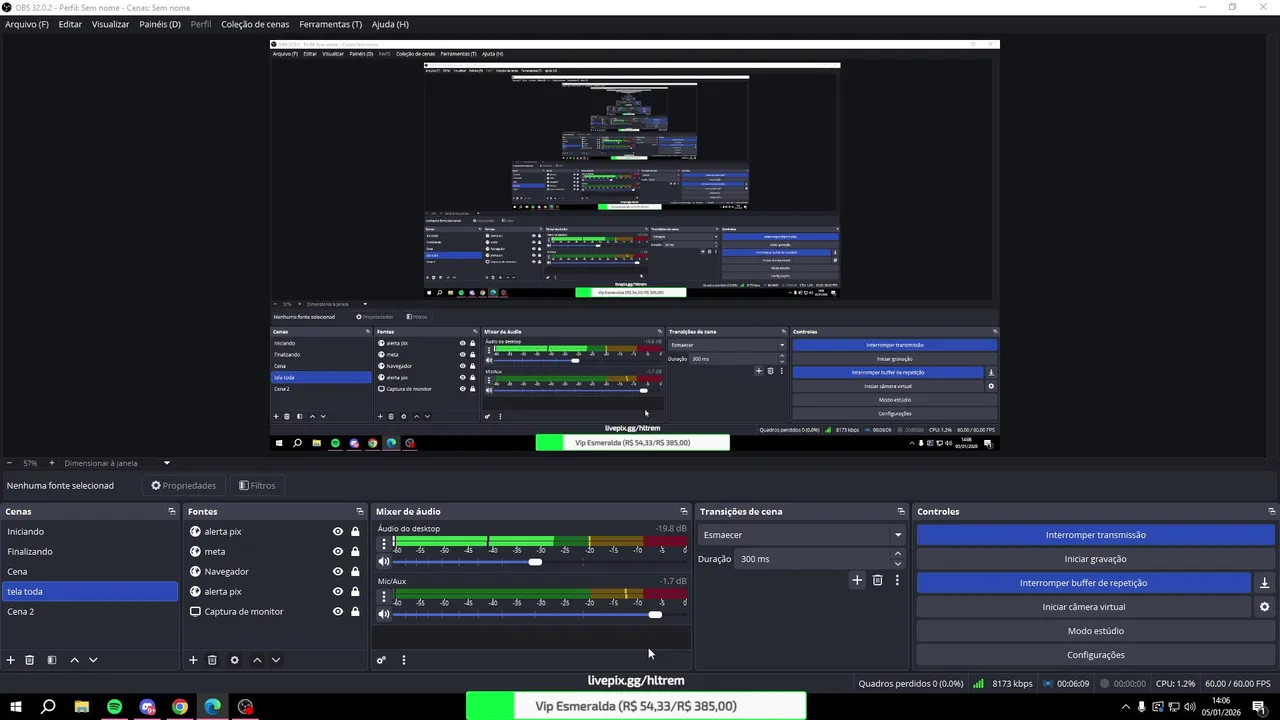Open the Arquivo menu
This screenshot has width=1280, height=720.
(x=27, y=24)
